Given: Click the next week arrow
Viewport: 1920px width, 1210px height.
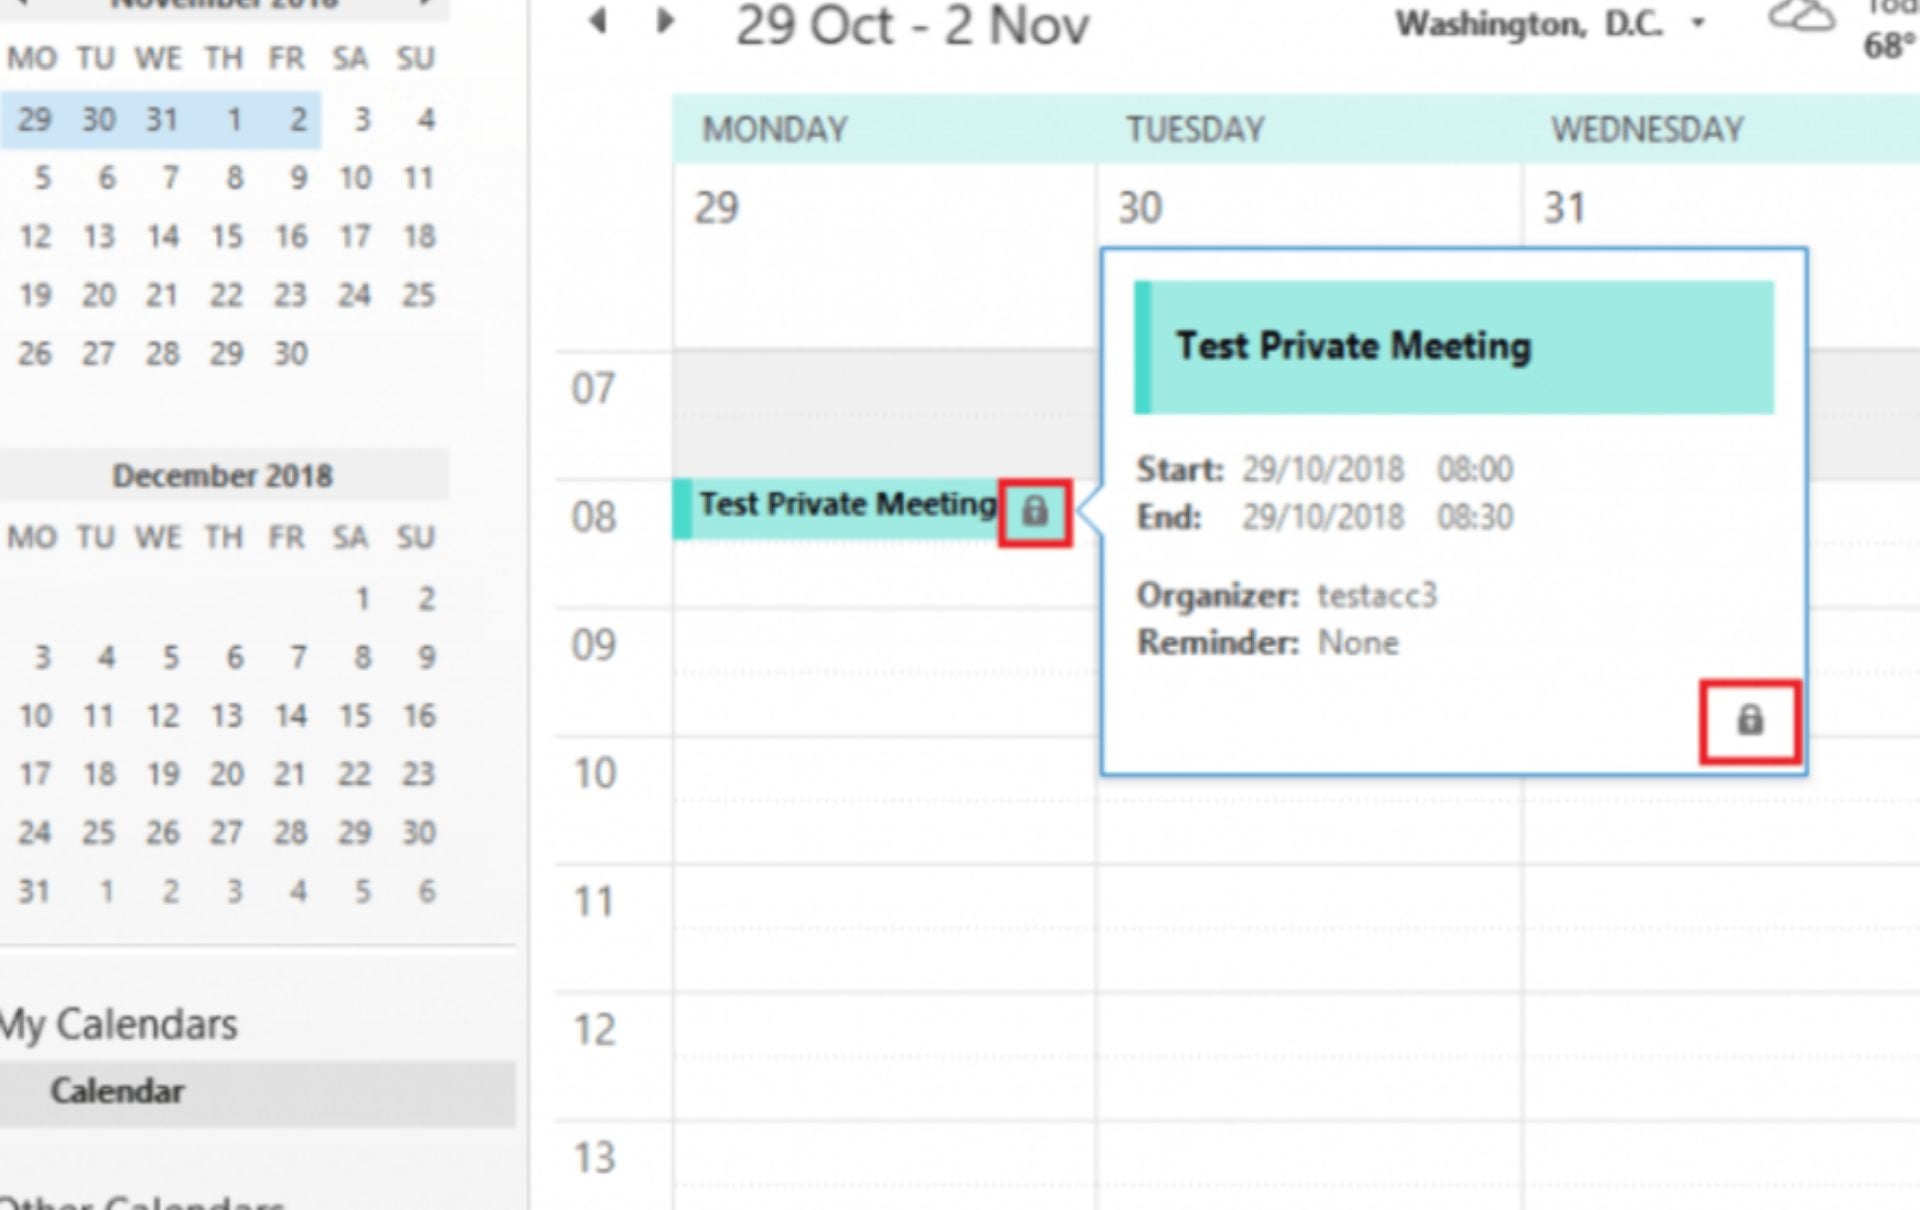Looking at the screenshot, I should pos(665,21).
